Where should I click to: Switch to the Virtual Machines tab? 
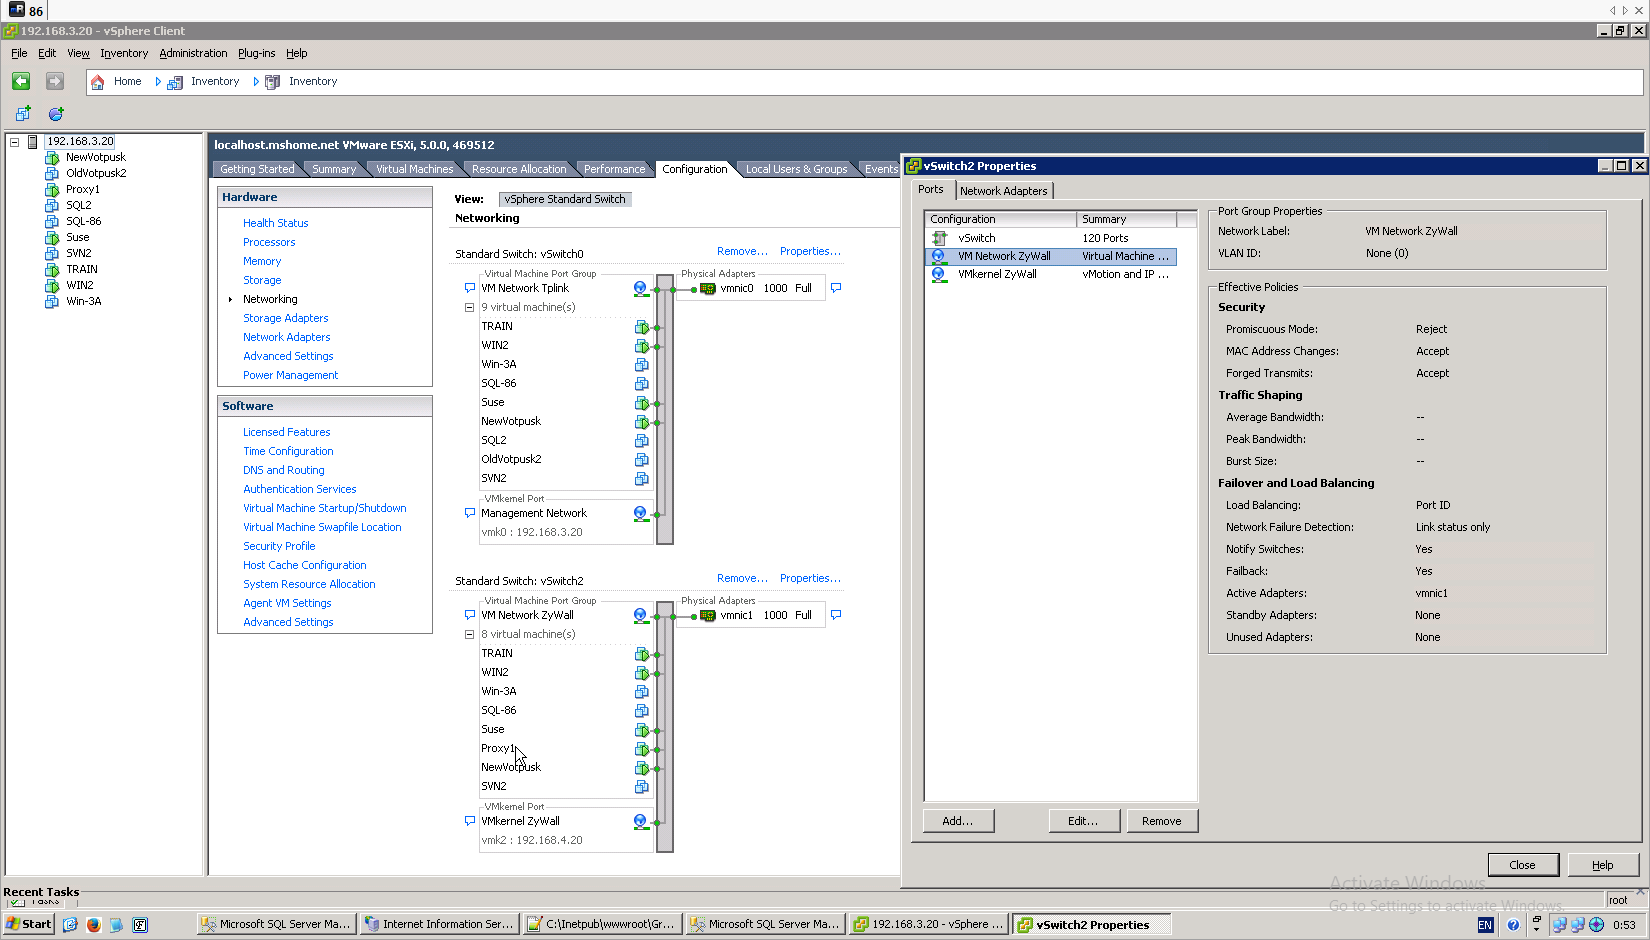(x=414, y=169)
